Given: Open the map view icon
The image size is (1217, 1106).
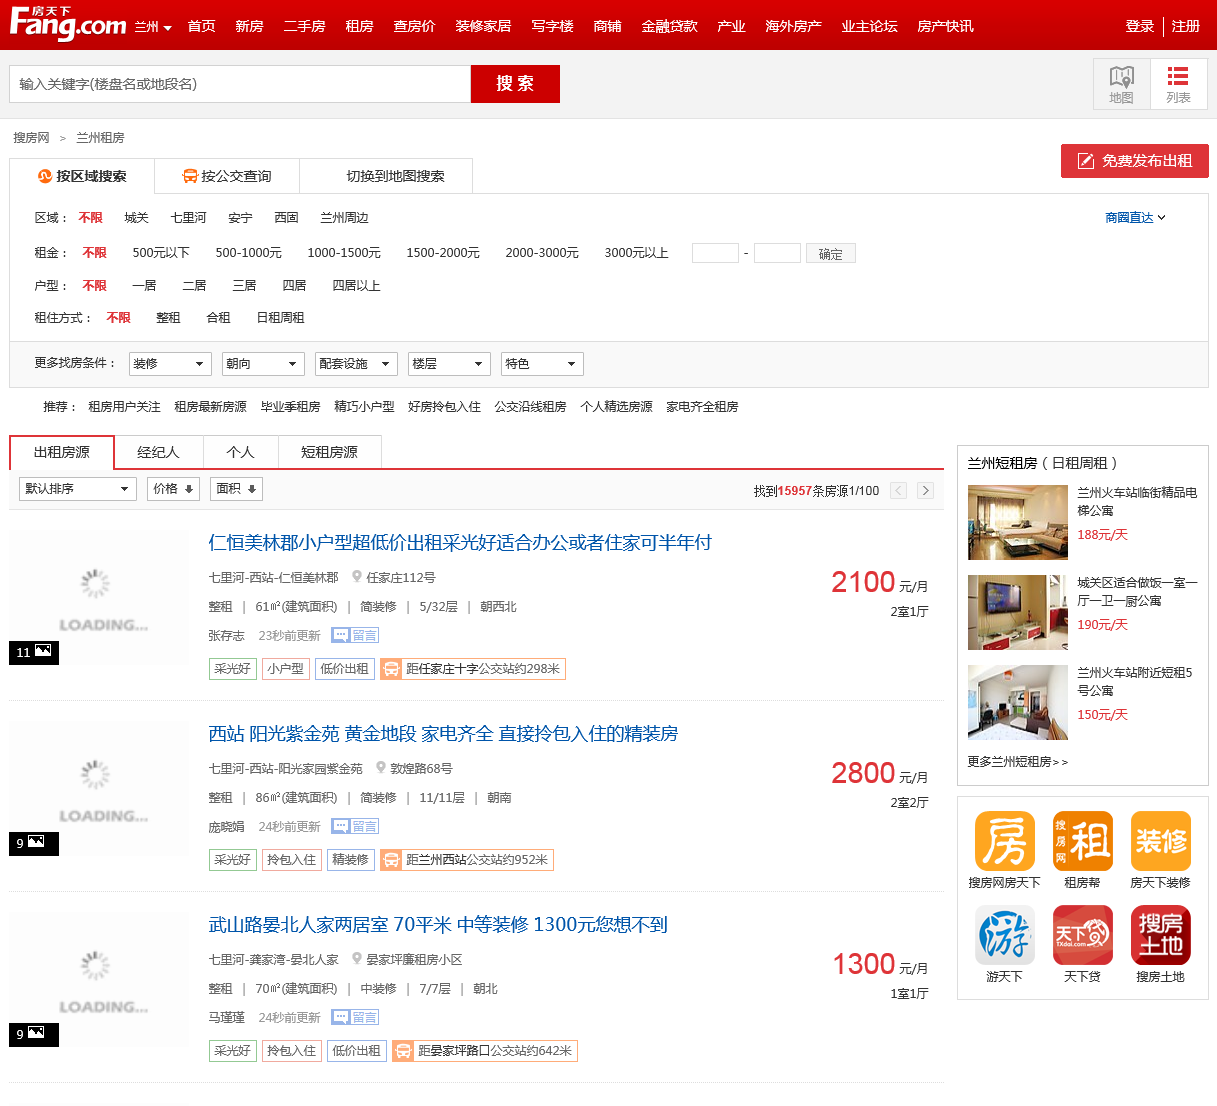Looking at the screenshot, I should pyautogui.click(x=1121, y=84).
